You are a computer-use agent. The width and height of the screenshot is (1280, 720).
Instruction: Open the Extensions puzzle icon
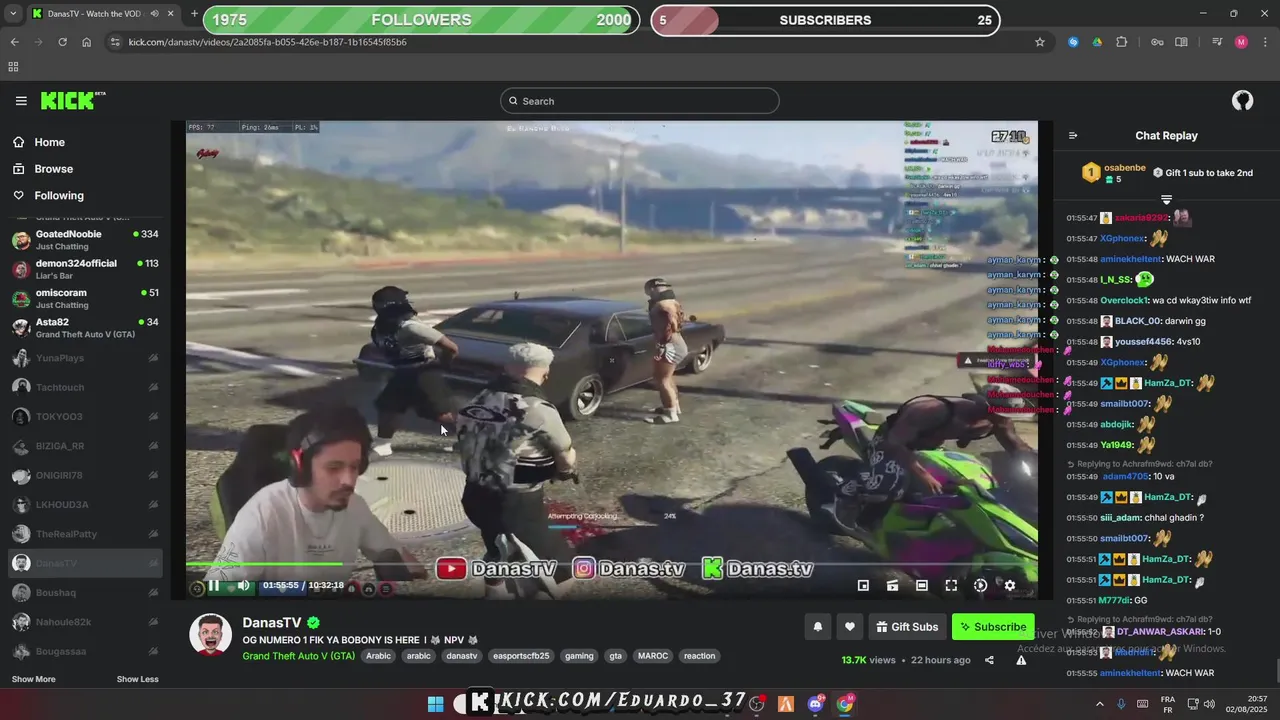(1121, 42)
